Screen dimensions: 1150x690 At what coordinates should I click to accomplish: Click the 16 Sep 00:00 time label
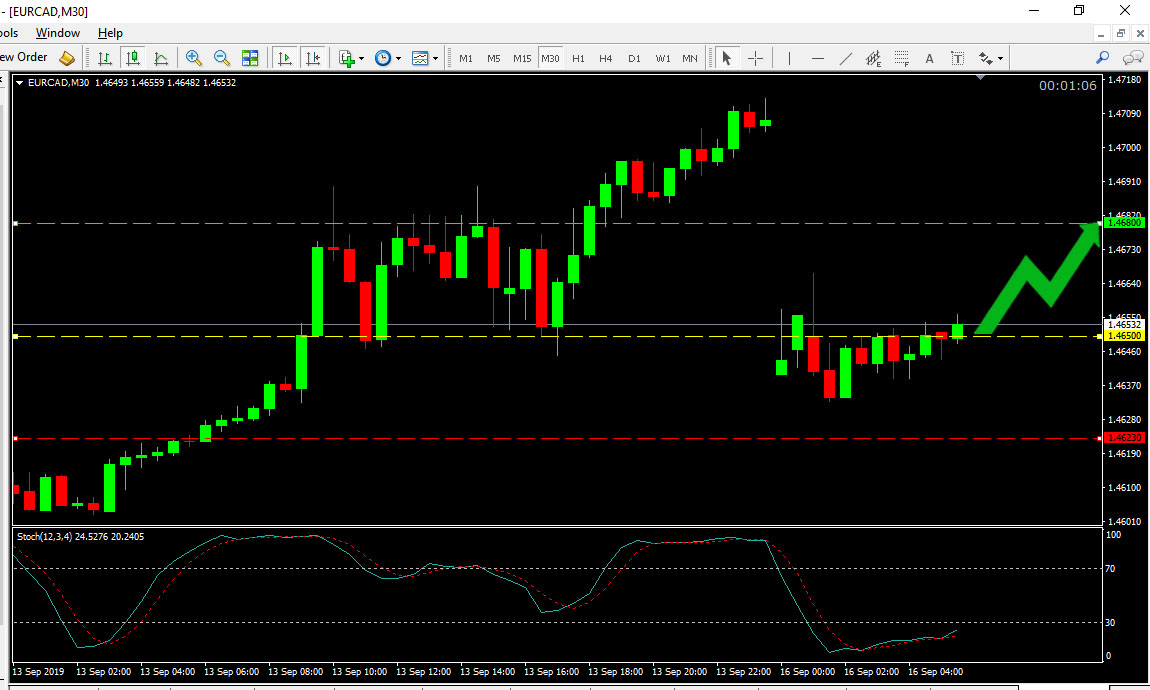(807, 672)
